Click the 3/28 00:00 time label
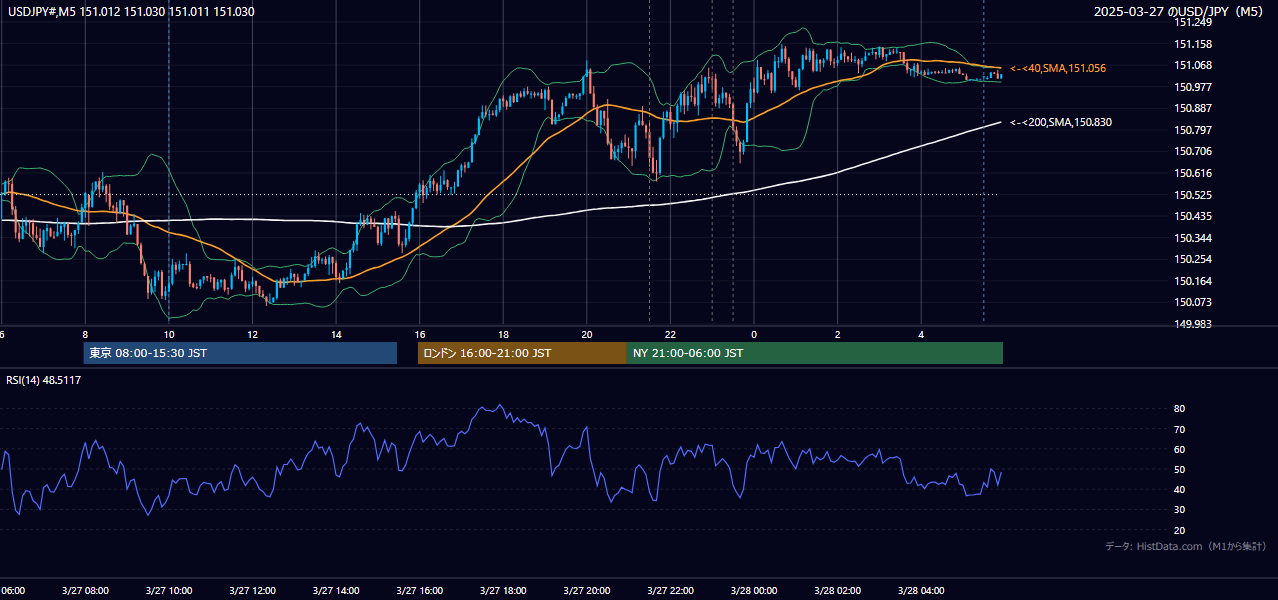 tap(753, 590)
